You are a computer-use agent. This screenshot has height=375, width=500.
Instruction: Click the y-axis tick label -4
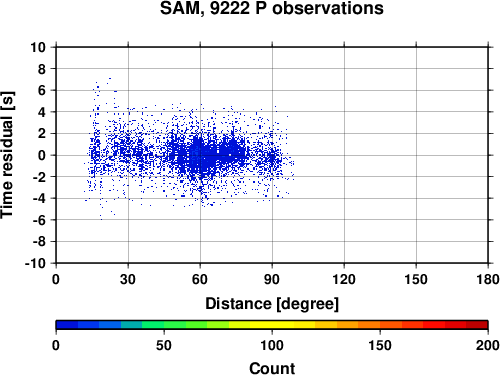(39, 198)
